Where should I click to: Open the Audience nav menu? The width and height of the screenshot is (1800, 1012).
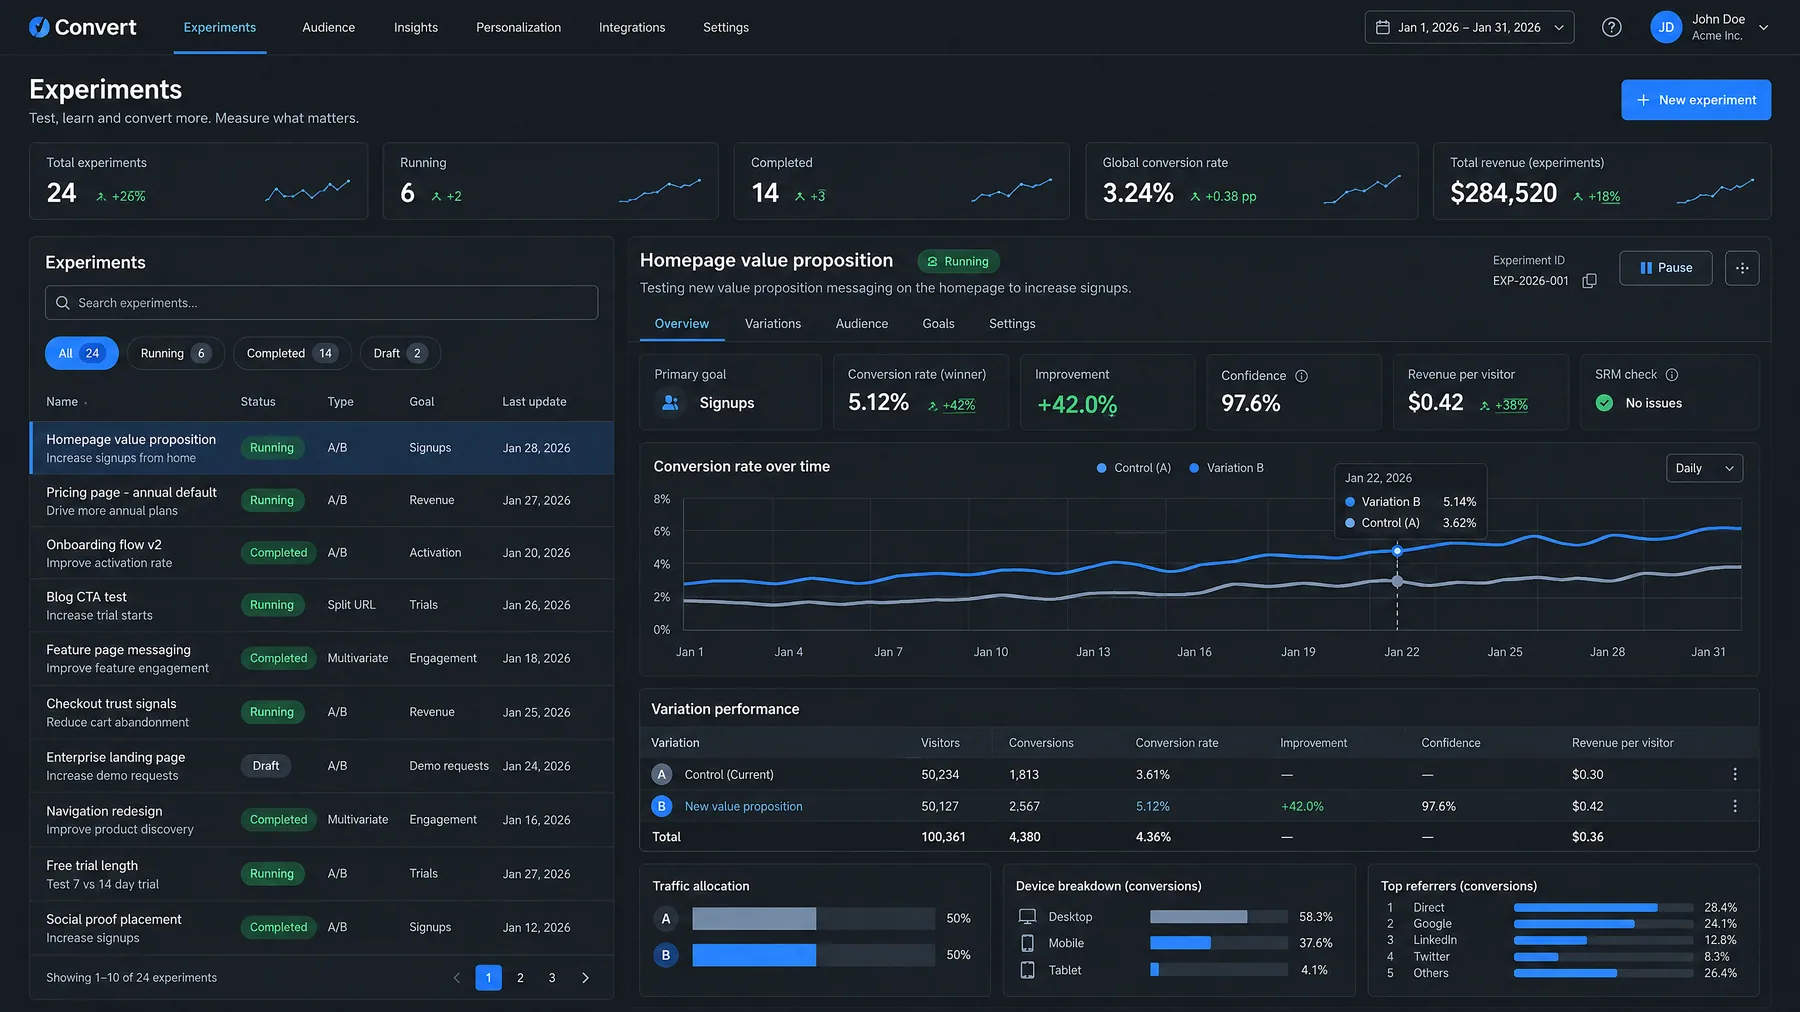(328, 27)
